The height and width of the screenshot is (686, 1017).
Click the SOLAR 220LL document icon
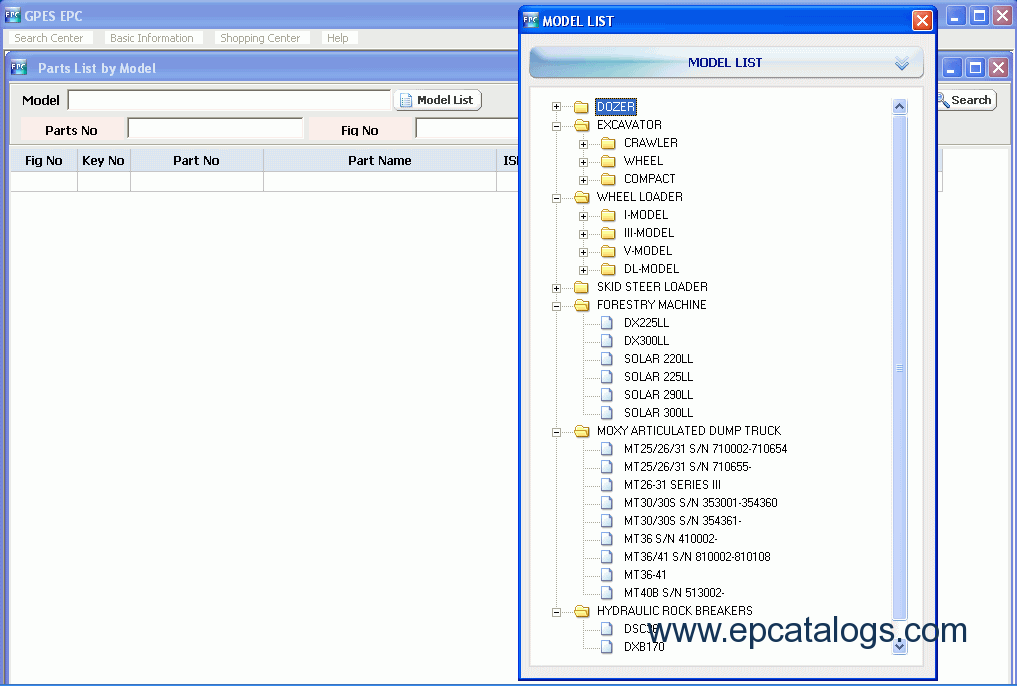point(607,359)
